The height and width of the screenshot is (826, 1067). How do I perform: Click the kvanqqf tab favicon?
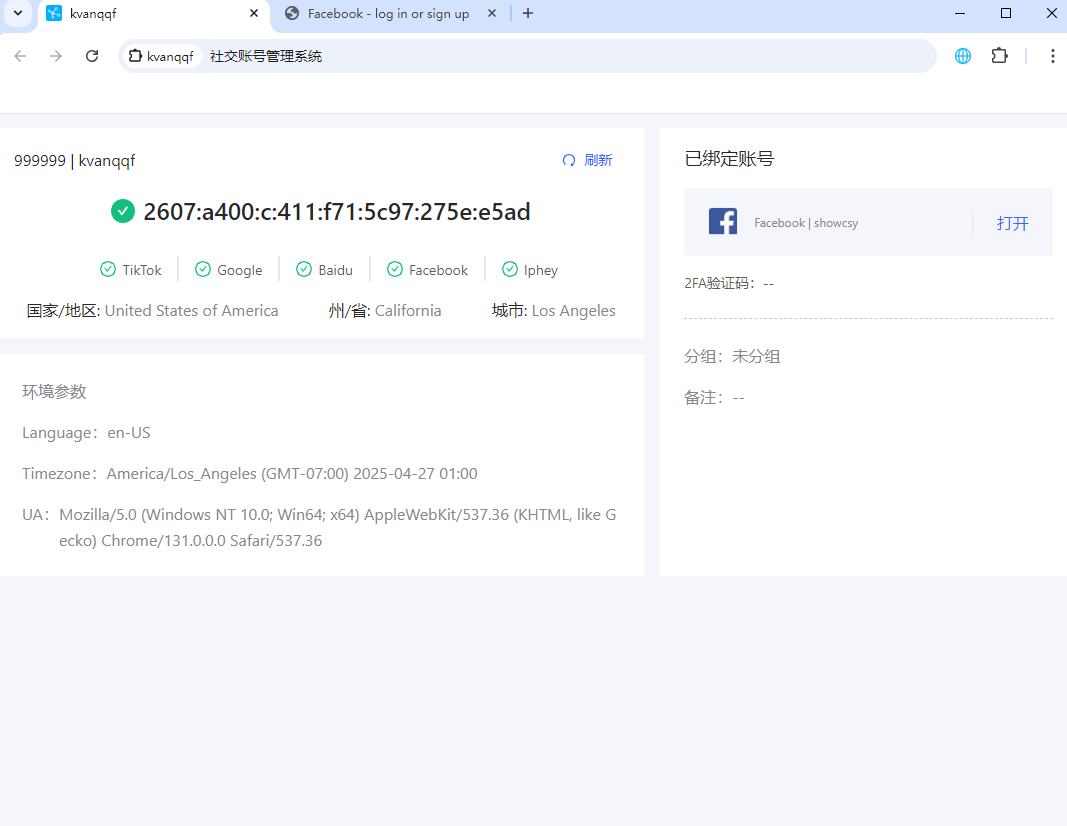pos(54,14)
